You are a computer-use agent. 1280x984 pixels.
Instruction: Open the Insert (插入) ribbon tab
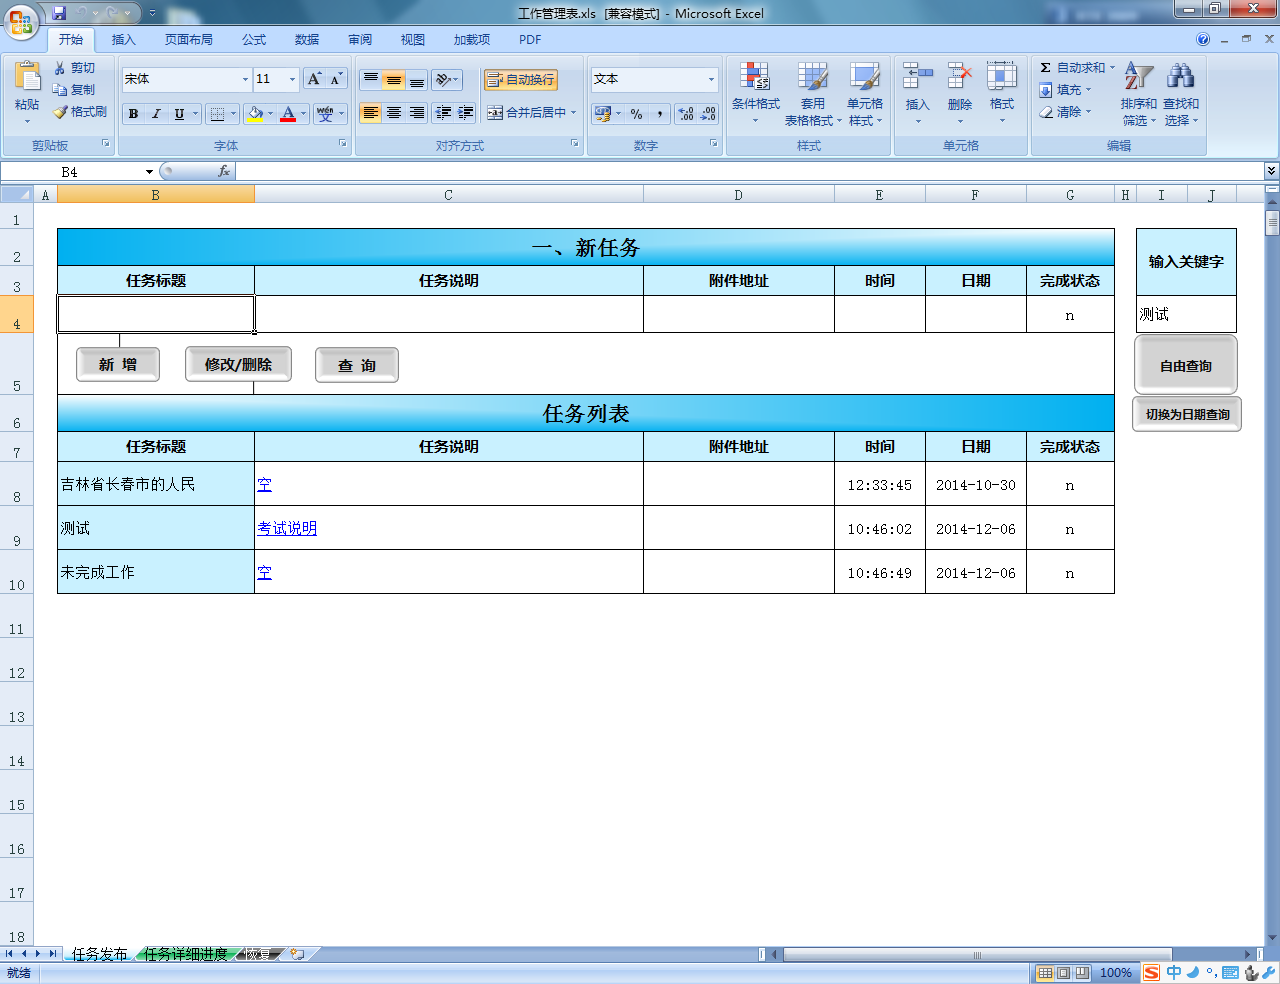pyautogui.click(x=123, y=40)
